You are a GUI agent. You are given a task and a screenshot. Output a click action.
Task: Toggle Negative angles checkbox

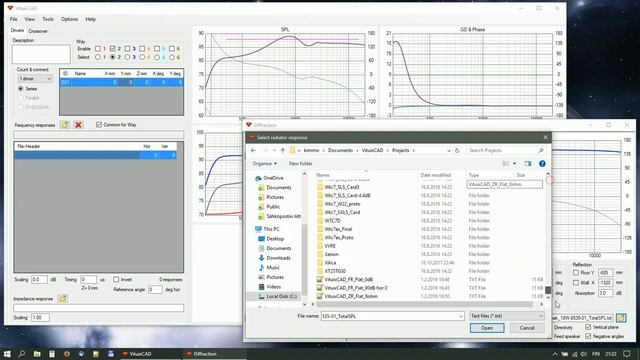click(x=588, y=336)
